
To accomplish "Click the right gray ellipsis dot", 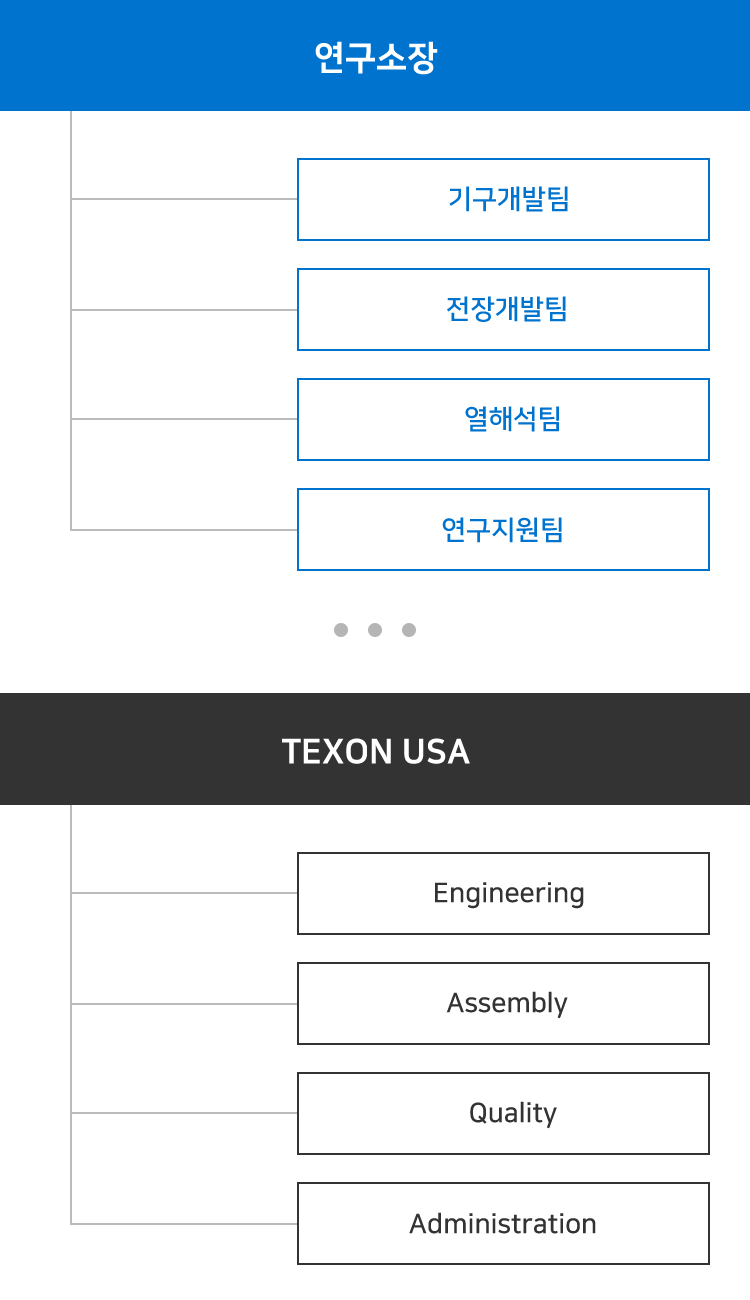I will [409, 630].
